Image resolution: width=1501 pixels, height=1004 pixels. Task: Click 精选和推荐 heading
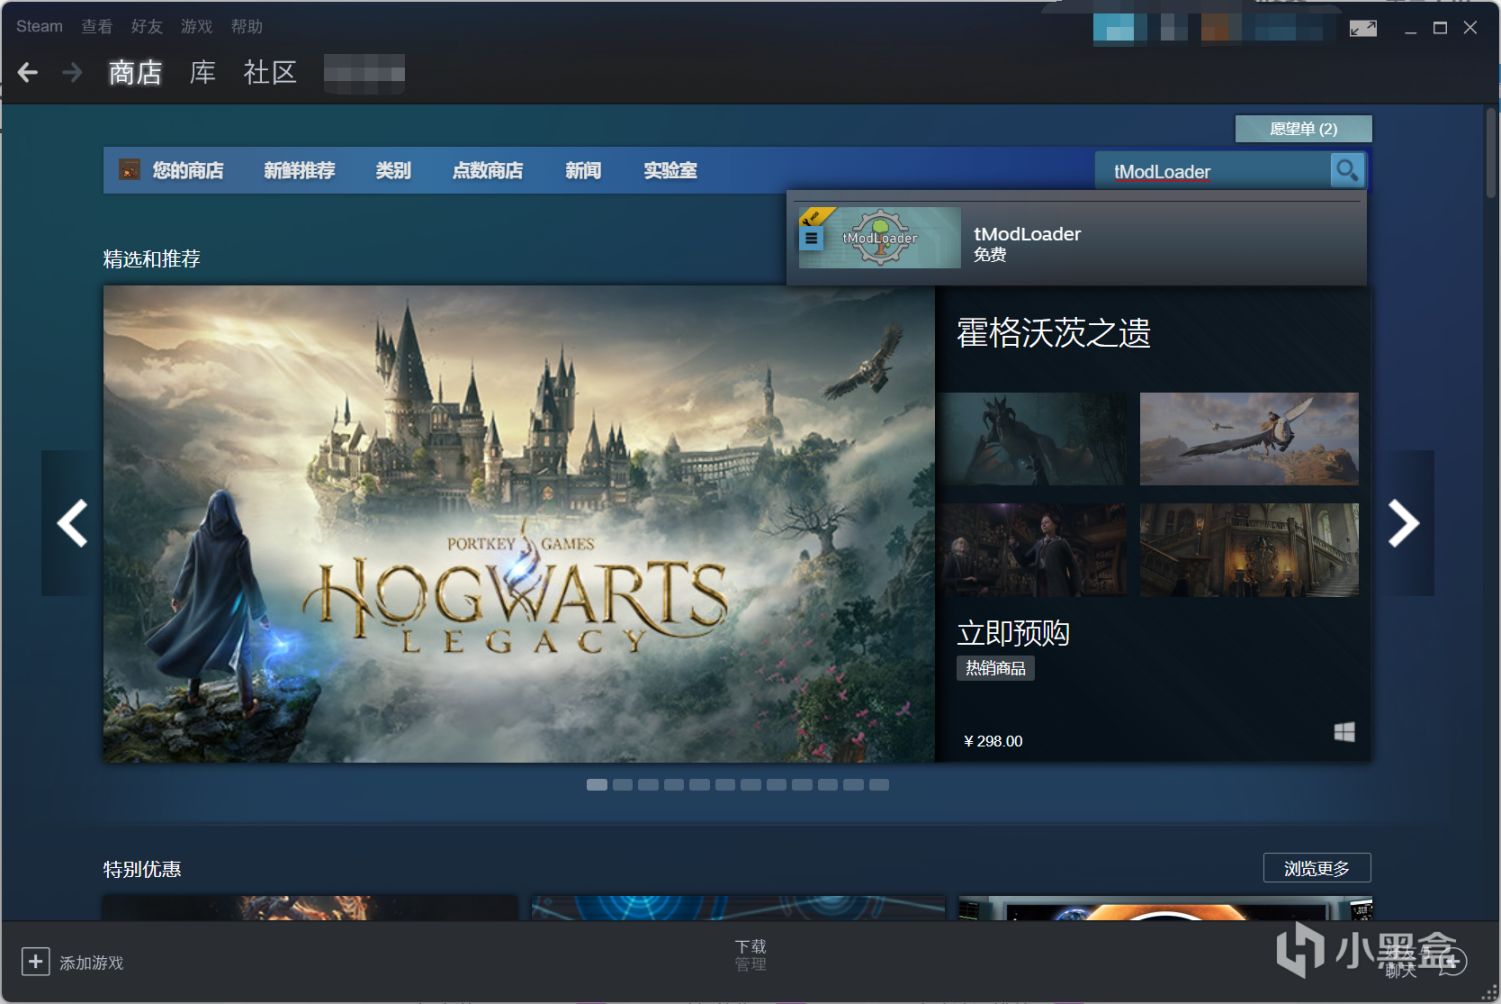[x=152, y=259]
